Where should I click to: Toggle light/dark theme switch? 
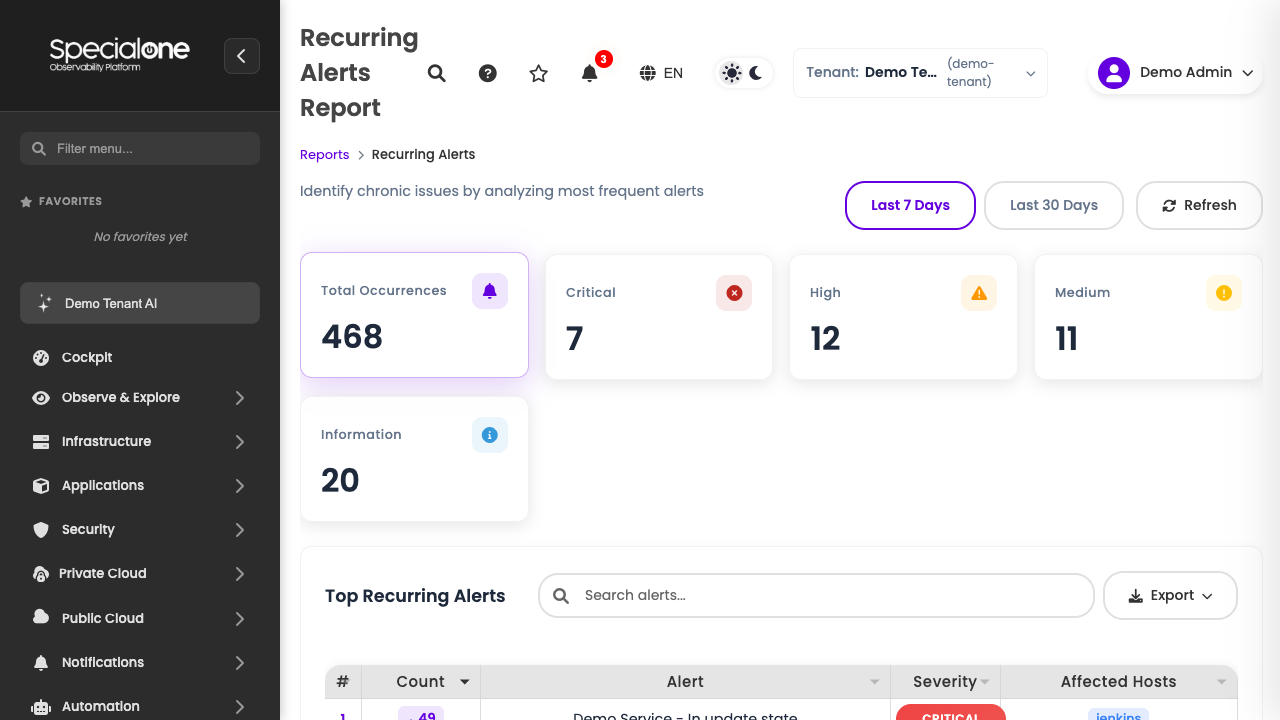click(744, 73)
